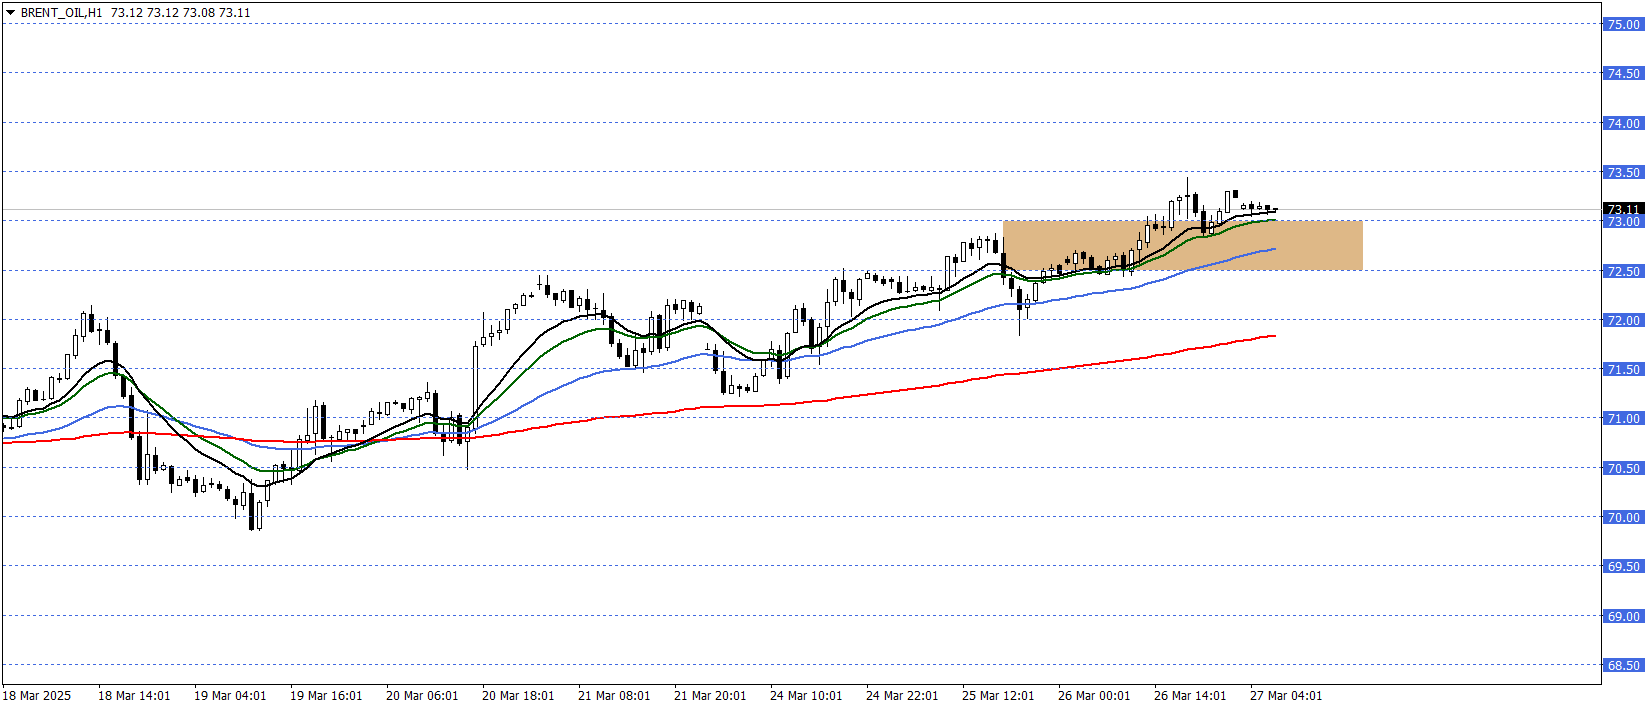Image resolution: width=1651 pixels, height=708 pixels.
Task: Click the 19 Mar 04:01 time label
Action: 230,696
